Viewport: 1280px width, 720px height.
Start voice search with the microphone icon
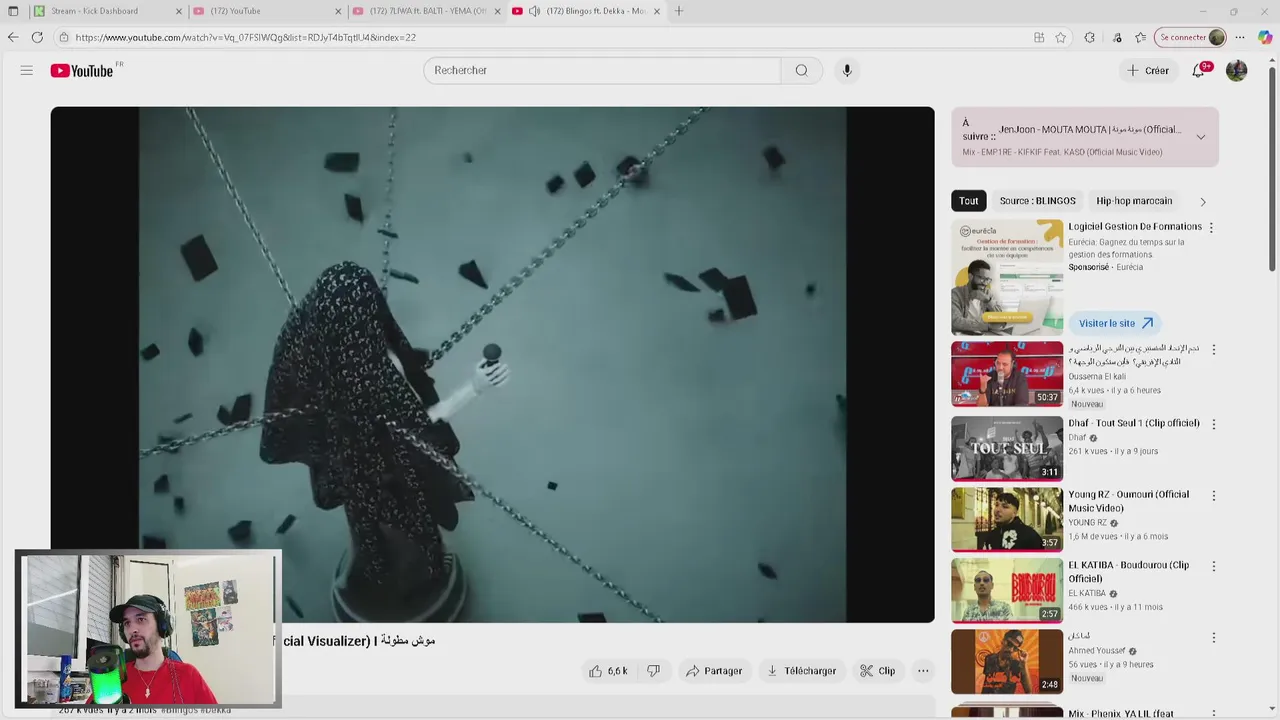pos(847,70)
